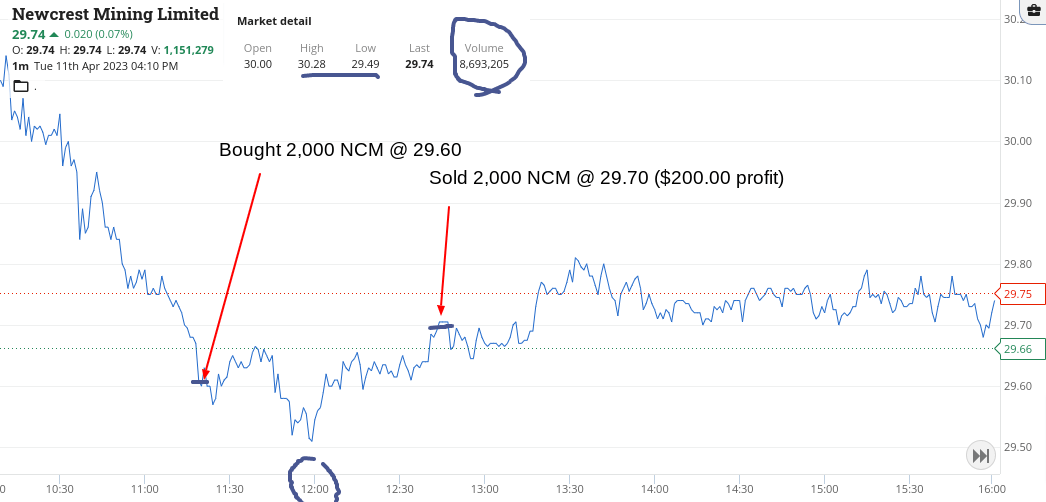This screenshot has height=502, width=1046.
Task: Click the High value 30.28
Action: (x=312, y=64)
